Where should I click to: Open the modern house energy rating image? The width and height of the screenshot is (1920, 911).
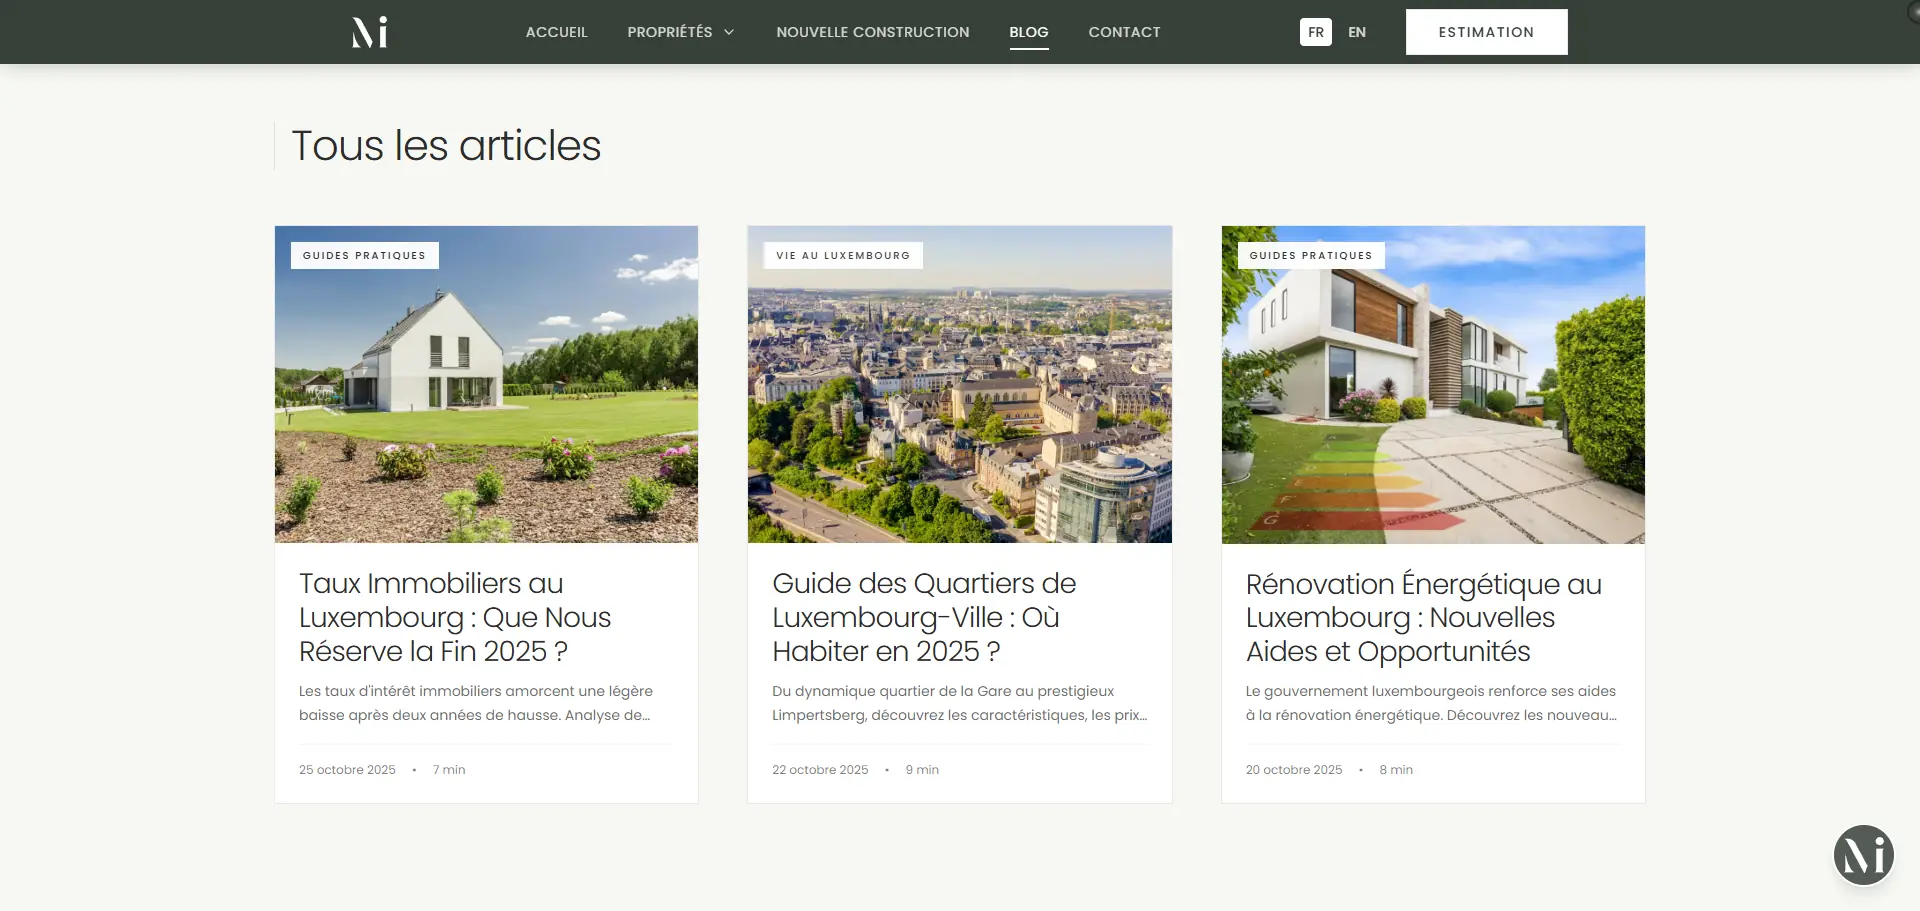(1432, 400)
